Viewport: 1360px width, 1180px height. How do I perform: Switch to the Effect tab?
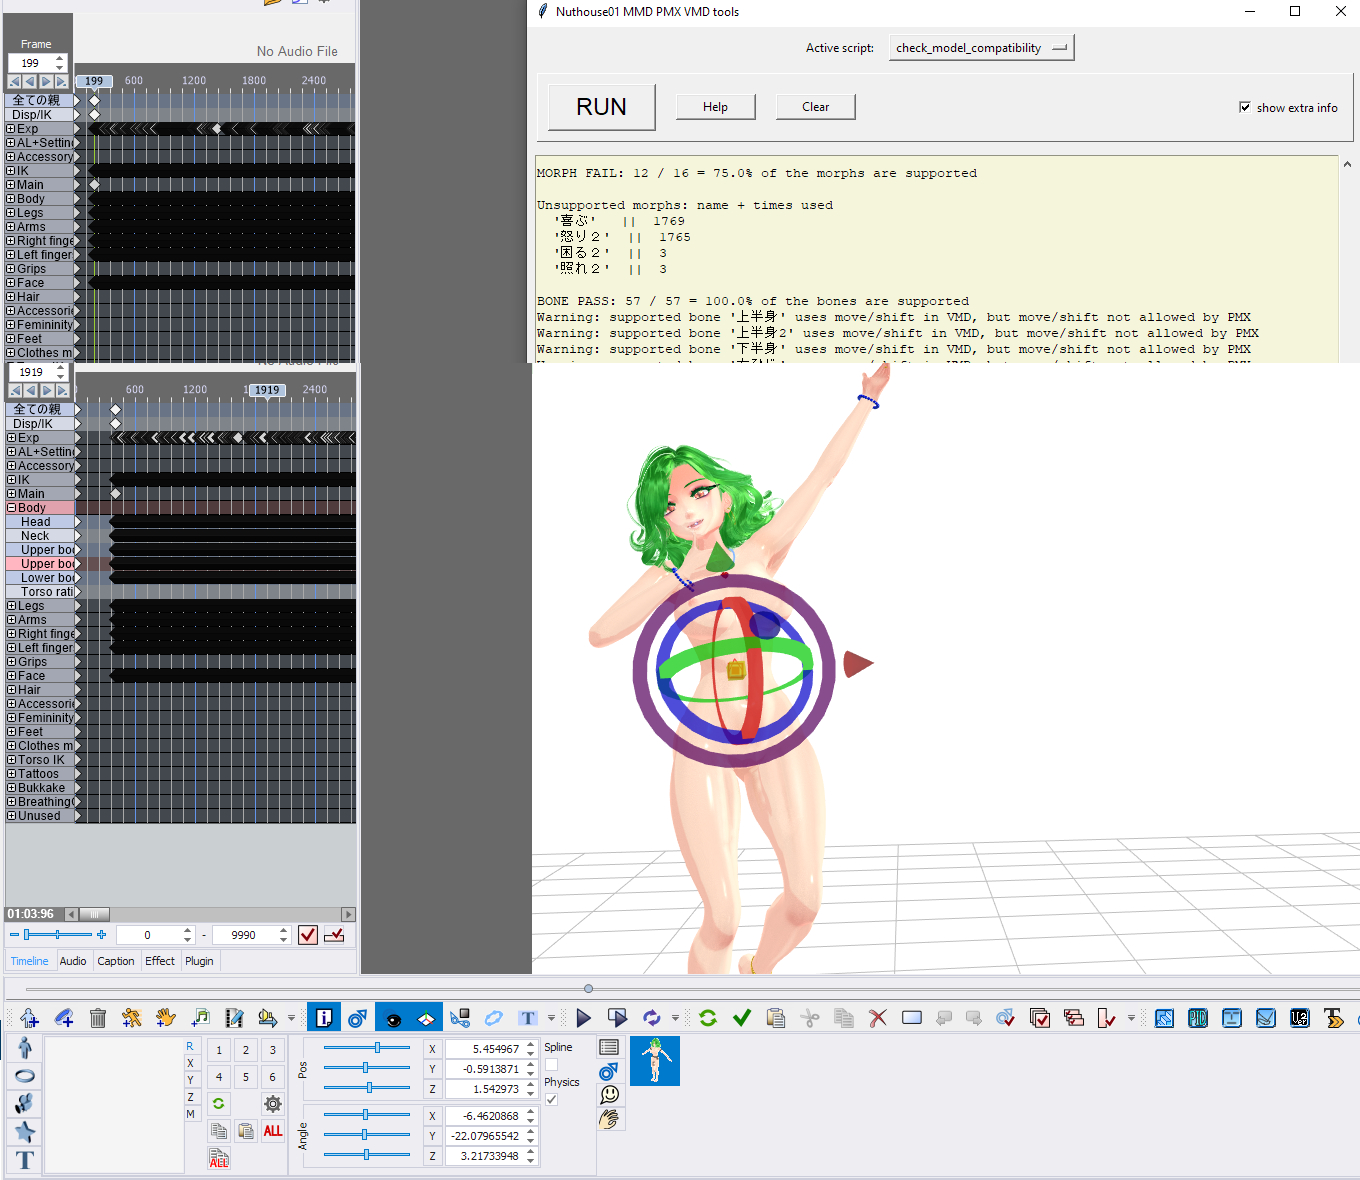(160, 961)
